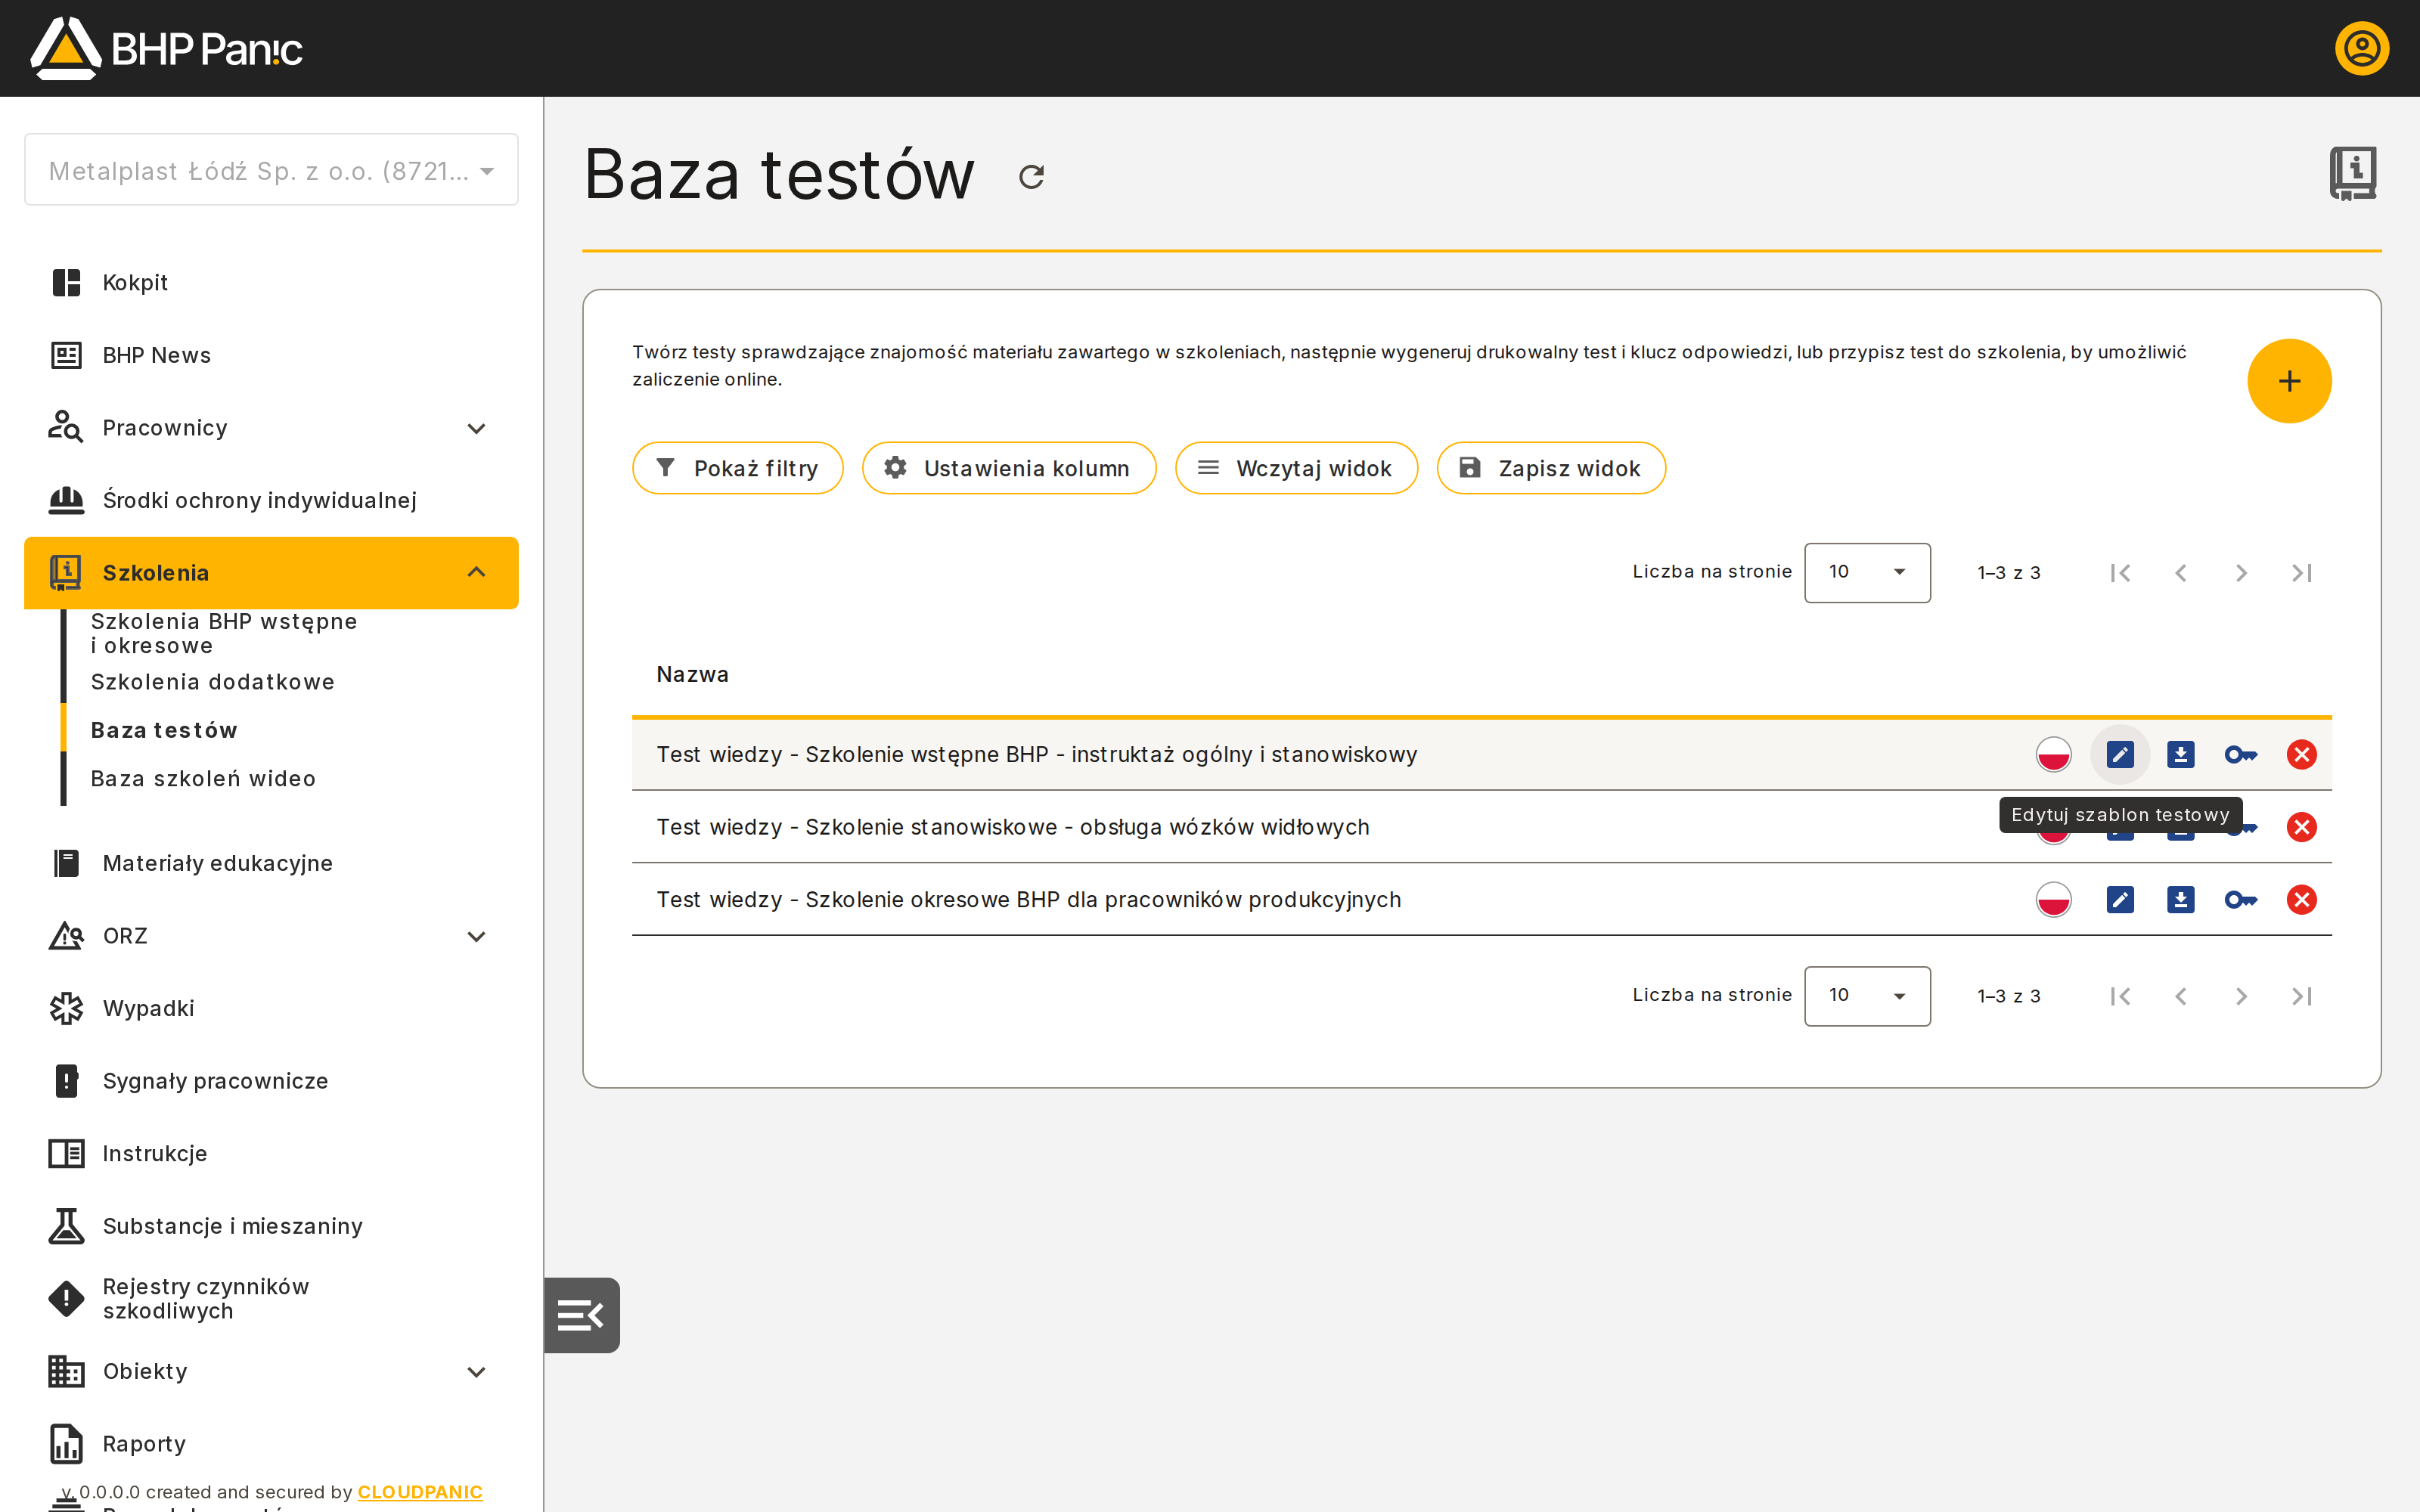Open answer key for okresowe BHP test
2420x1512 pixels.
click(x=2240, y=899)
